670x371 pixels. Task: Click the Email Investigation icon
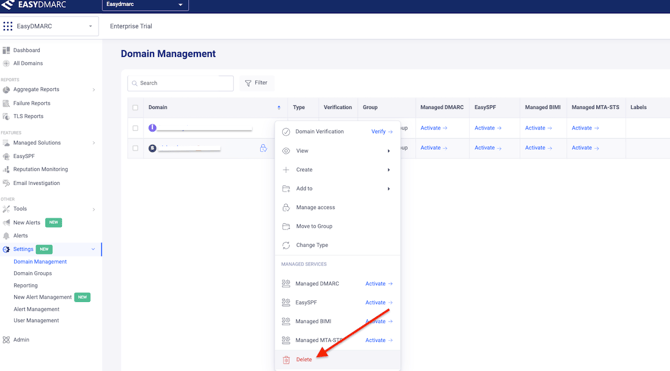click(6, 183)
